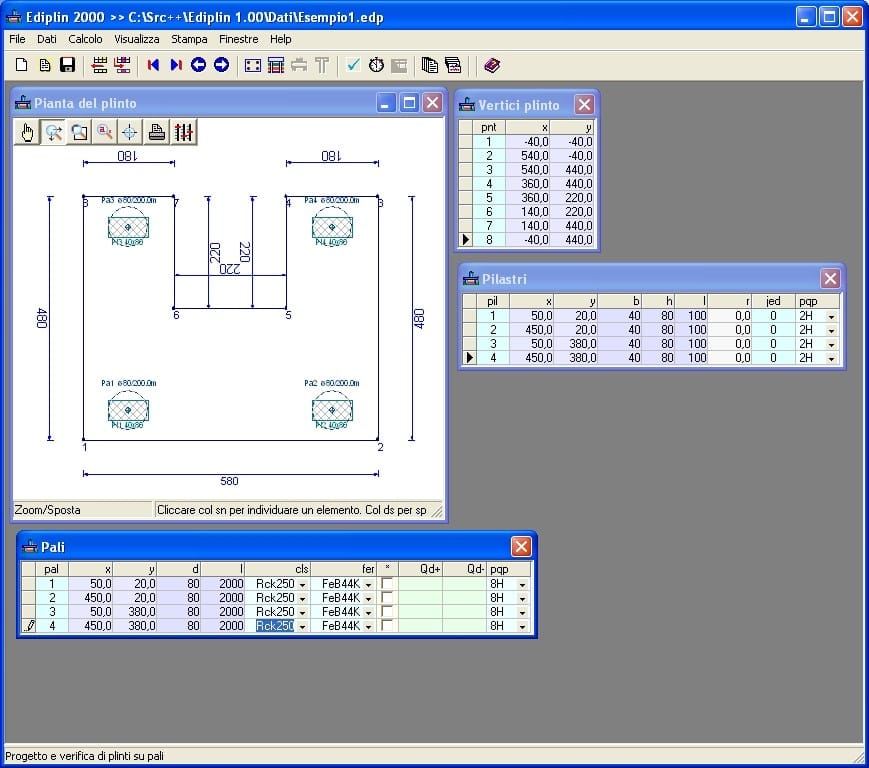Open cls dropdown for pile 2

(x=302, y=598)
